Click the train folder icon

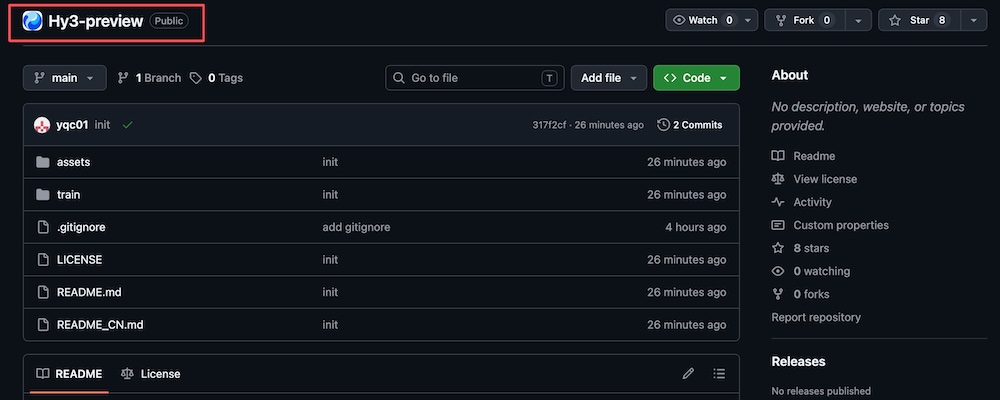click(43, 195)
